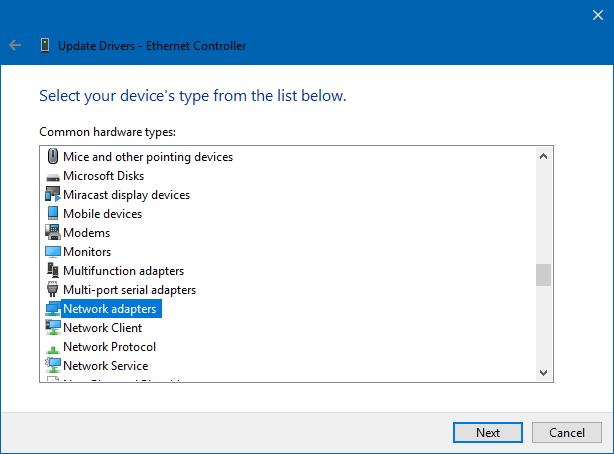Click the Multi-port serial adapters icon
614x454 pixels.
53,290
